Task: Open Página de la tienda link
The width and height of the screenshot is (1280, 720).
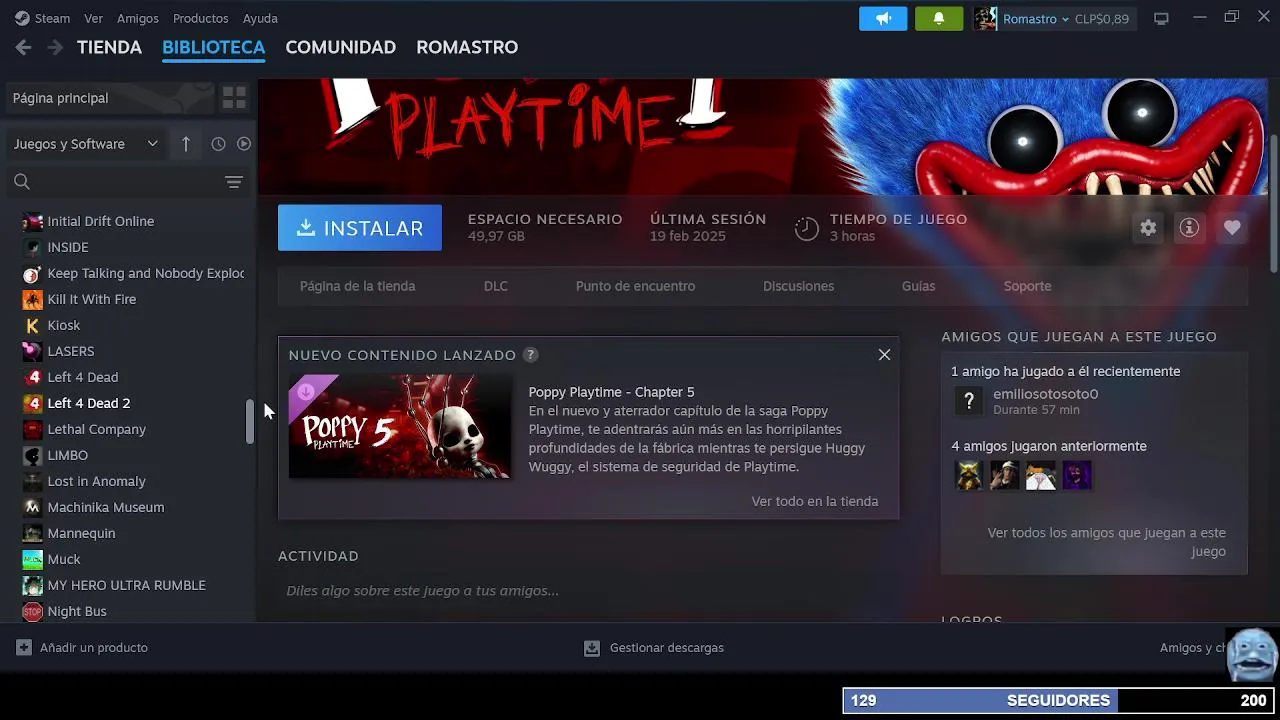Action: click(x=357, y=286)
